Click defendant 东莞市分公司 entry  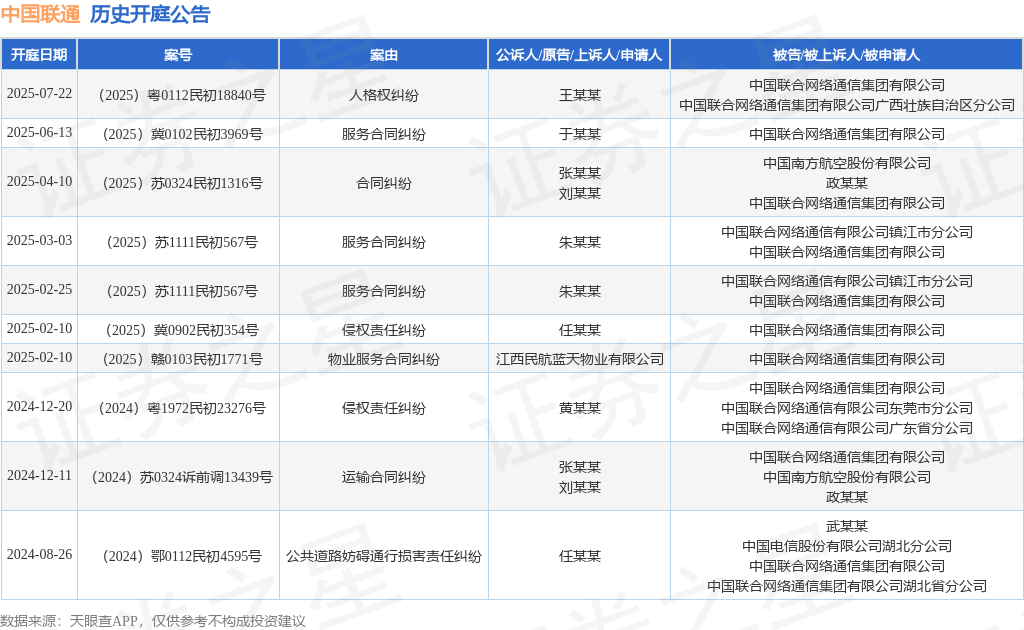[x=847, y=409]
